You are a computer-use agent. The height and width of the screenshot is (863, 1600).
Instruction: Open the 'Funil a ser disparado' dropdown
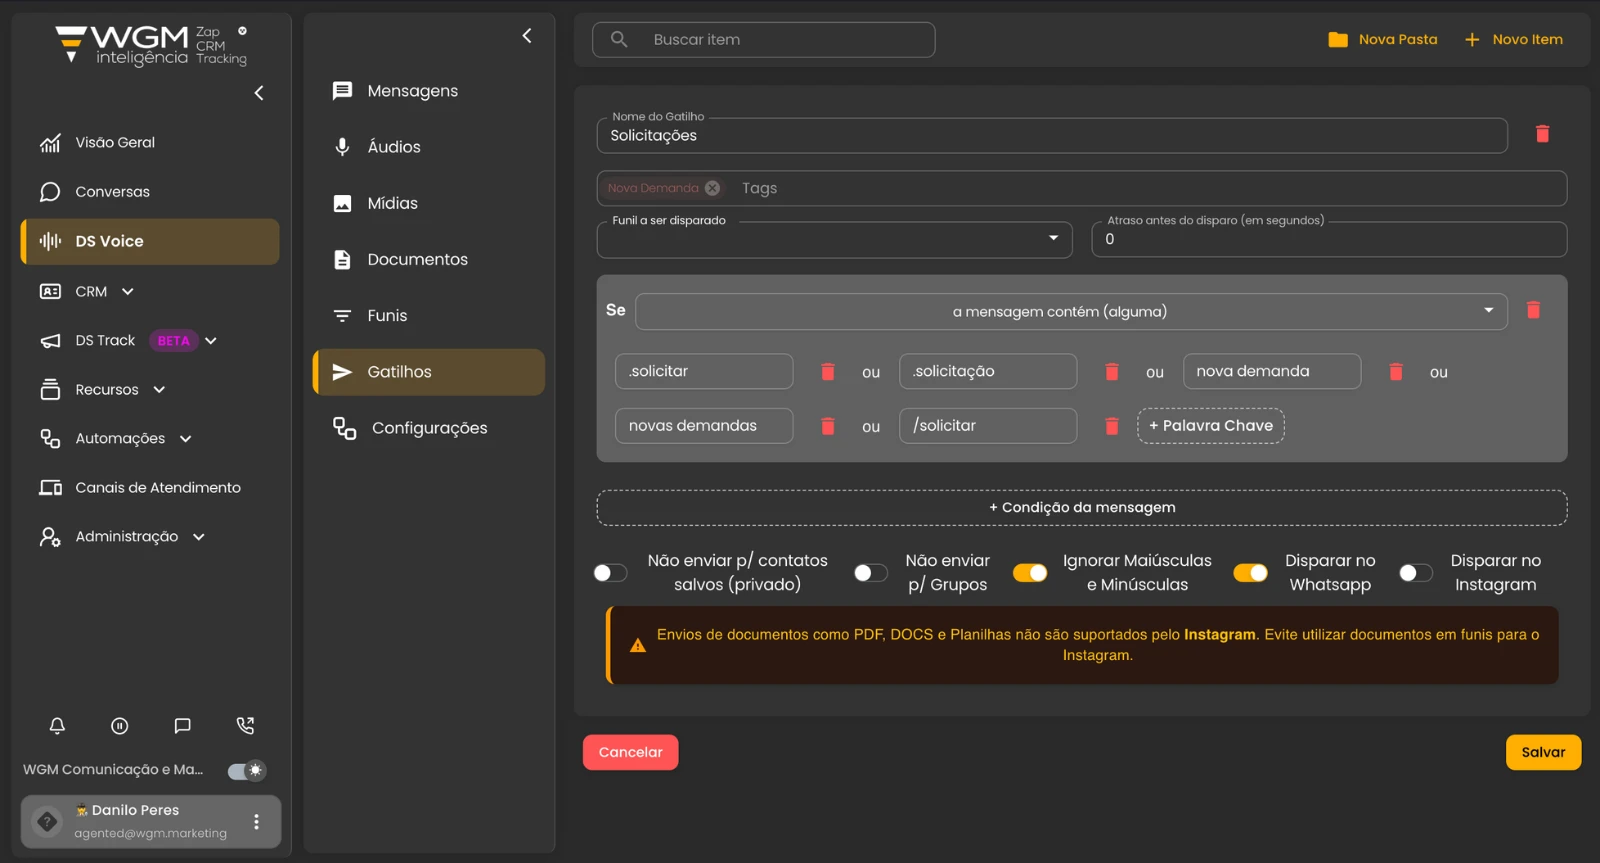pyautogui.click(x=834, y=240)
